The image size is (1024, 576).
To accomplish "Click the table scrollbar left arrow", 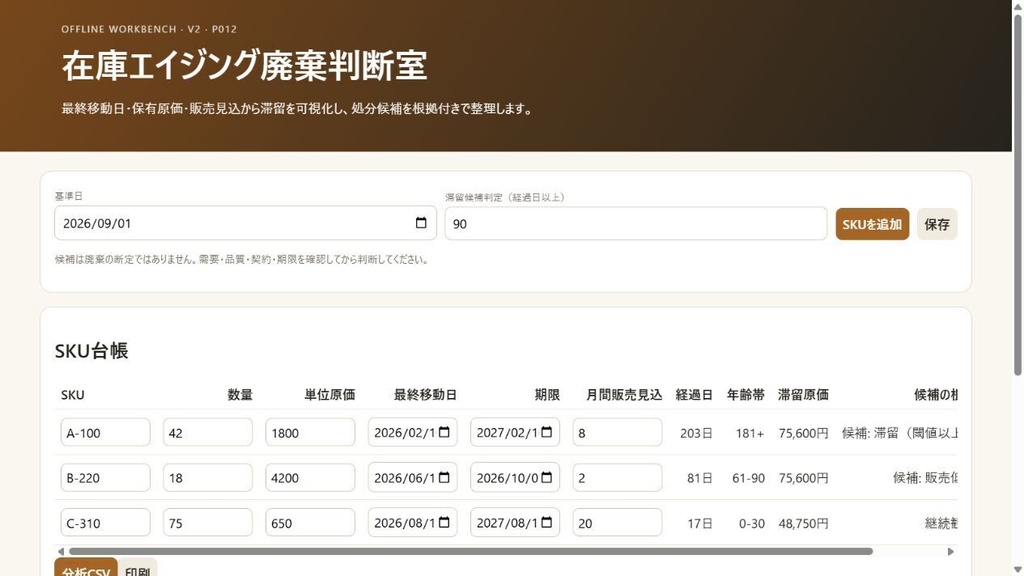I will pos(61,551).
